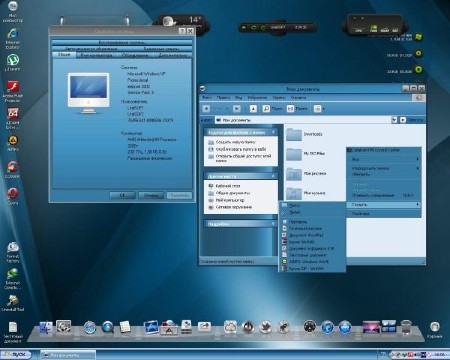Viewport: 450px width, 360px height.
Task: Launch Safari compass icon in dock
Action: [x=89, y=328]
